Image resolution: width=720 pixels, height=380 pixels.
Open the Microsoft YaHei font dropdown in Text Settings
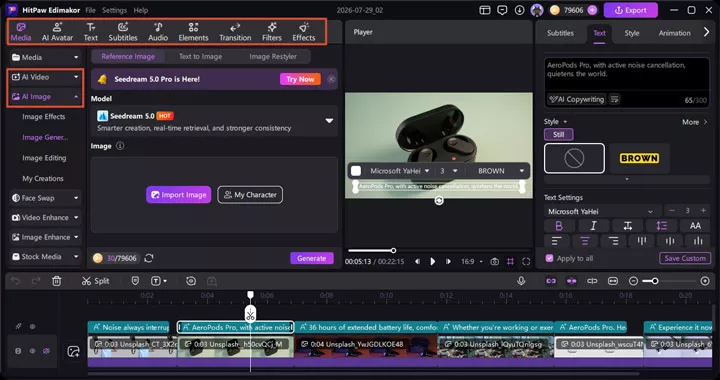pos(603,212)
